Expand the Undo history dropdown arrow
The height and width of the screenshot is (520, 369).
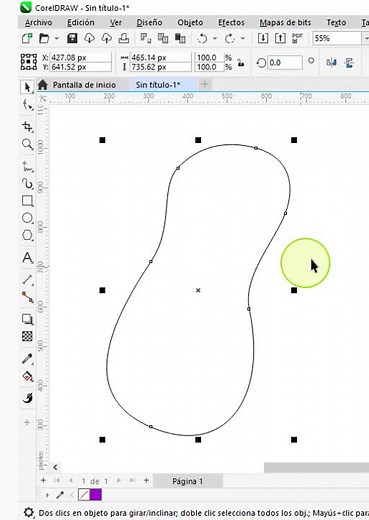[215, 39]
